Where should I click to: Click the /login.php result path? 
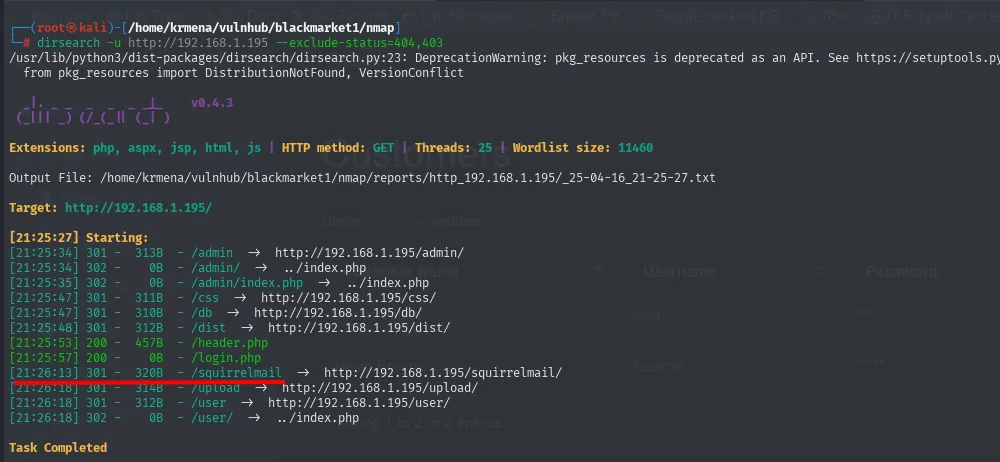coord(226,358)
